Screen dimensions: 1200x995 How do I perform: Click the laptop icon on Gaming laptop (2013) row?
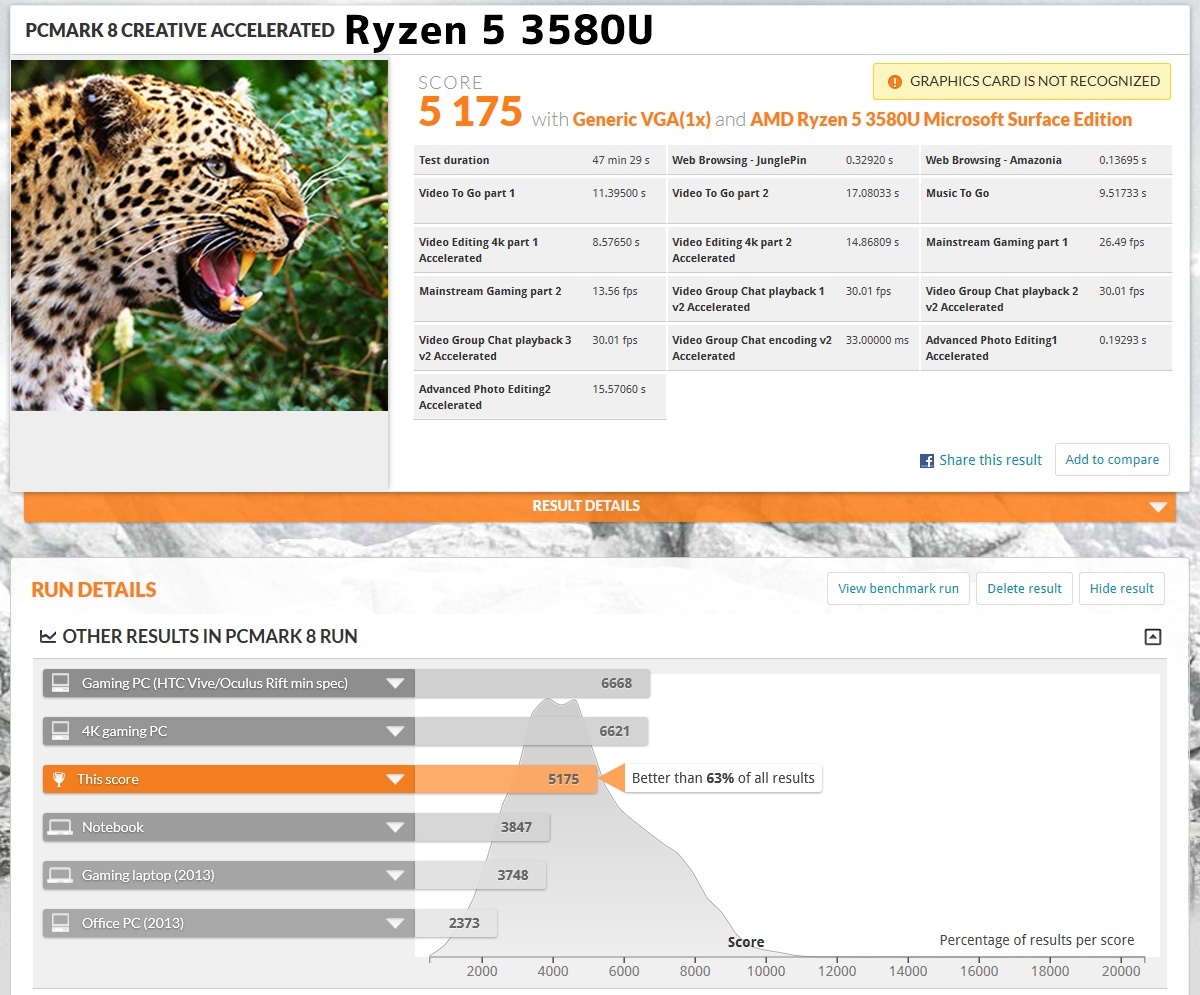pyautogui.click(x=61, y=875)
